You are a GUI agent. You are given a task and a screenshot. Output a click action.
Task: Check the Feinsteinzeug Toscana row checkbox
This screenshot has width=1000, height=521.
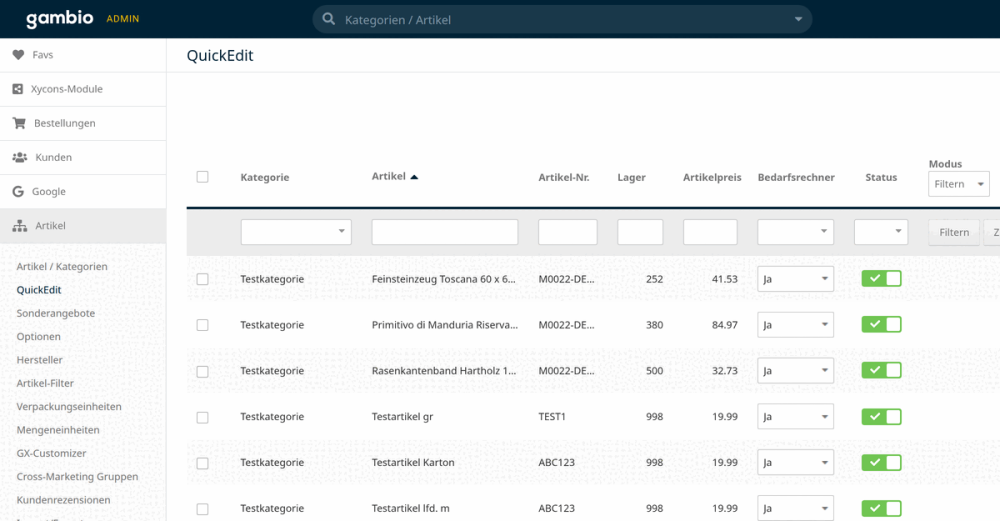tap(202, 279)
